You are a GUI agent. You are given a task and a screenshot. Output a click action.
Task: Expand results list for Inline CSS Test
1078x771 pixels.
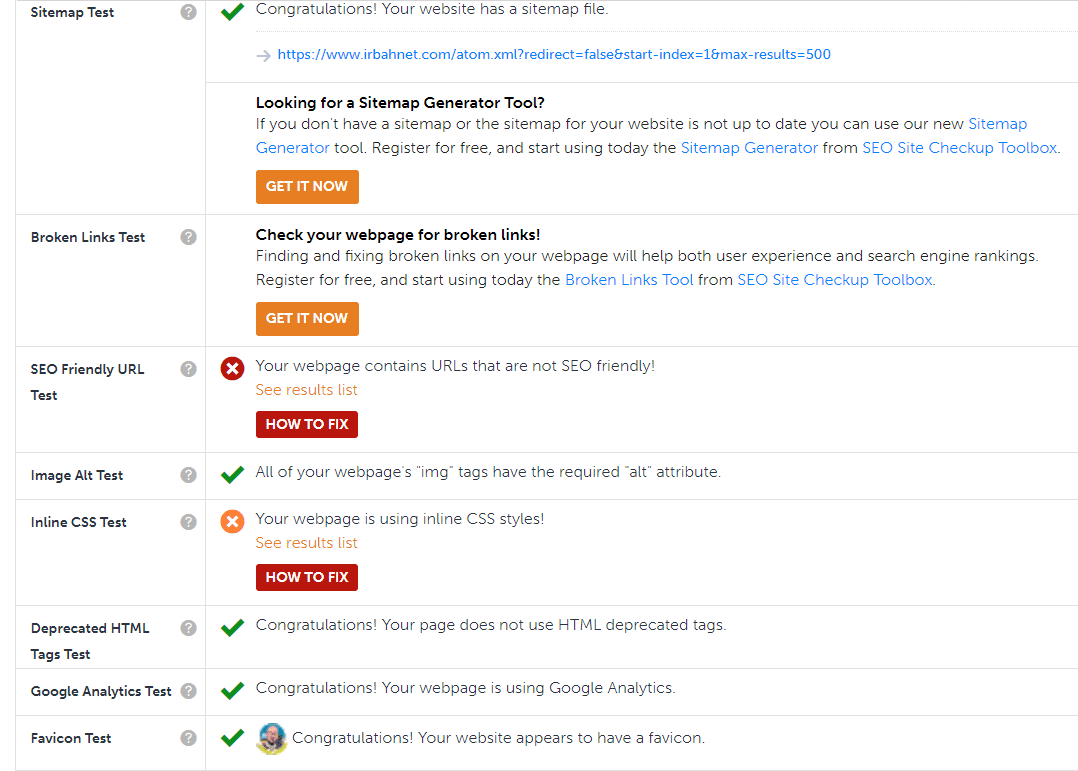pyautogui.click(x=306, y=543)
